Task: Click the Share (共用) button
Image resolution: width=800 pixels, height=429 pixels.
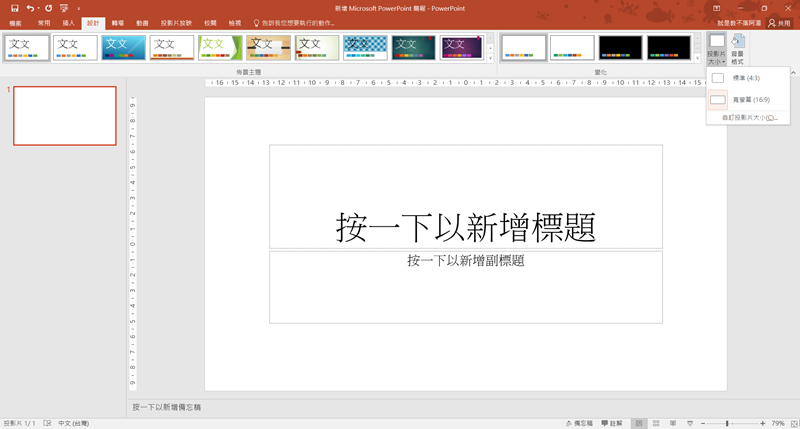Action: [778, 22]
